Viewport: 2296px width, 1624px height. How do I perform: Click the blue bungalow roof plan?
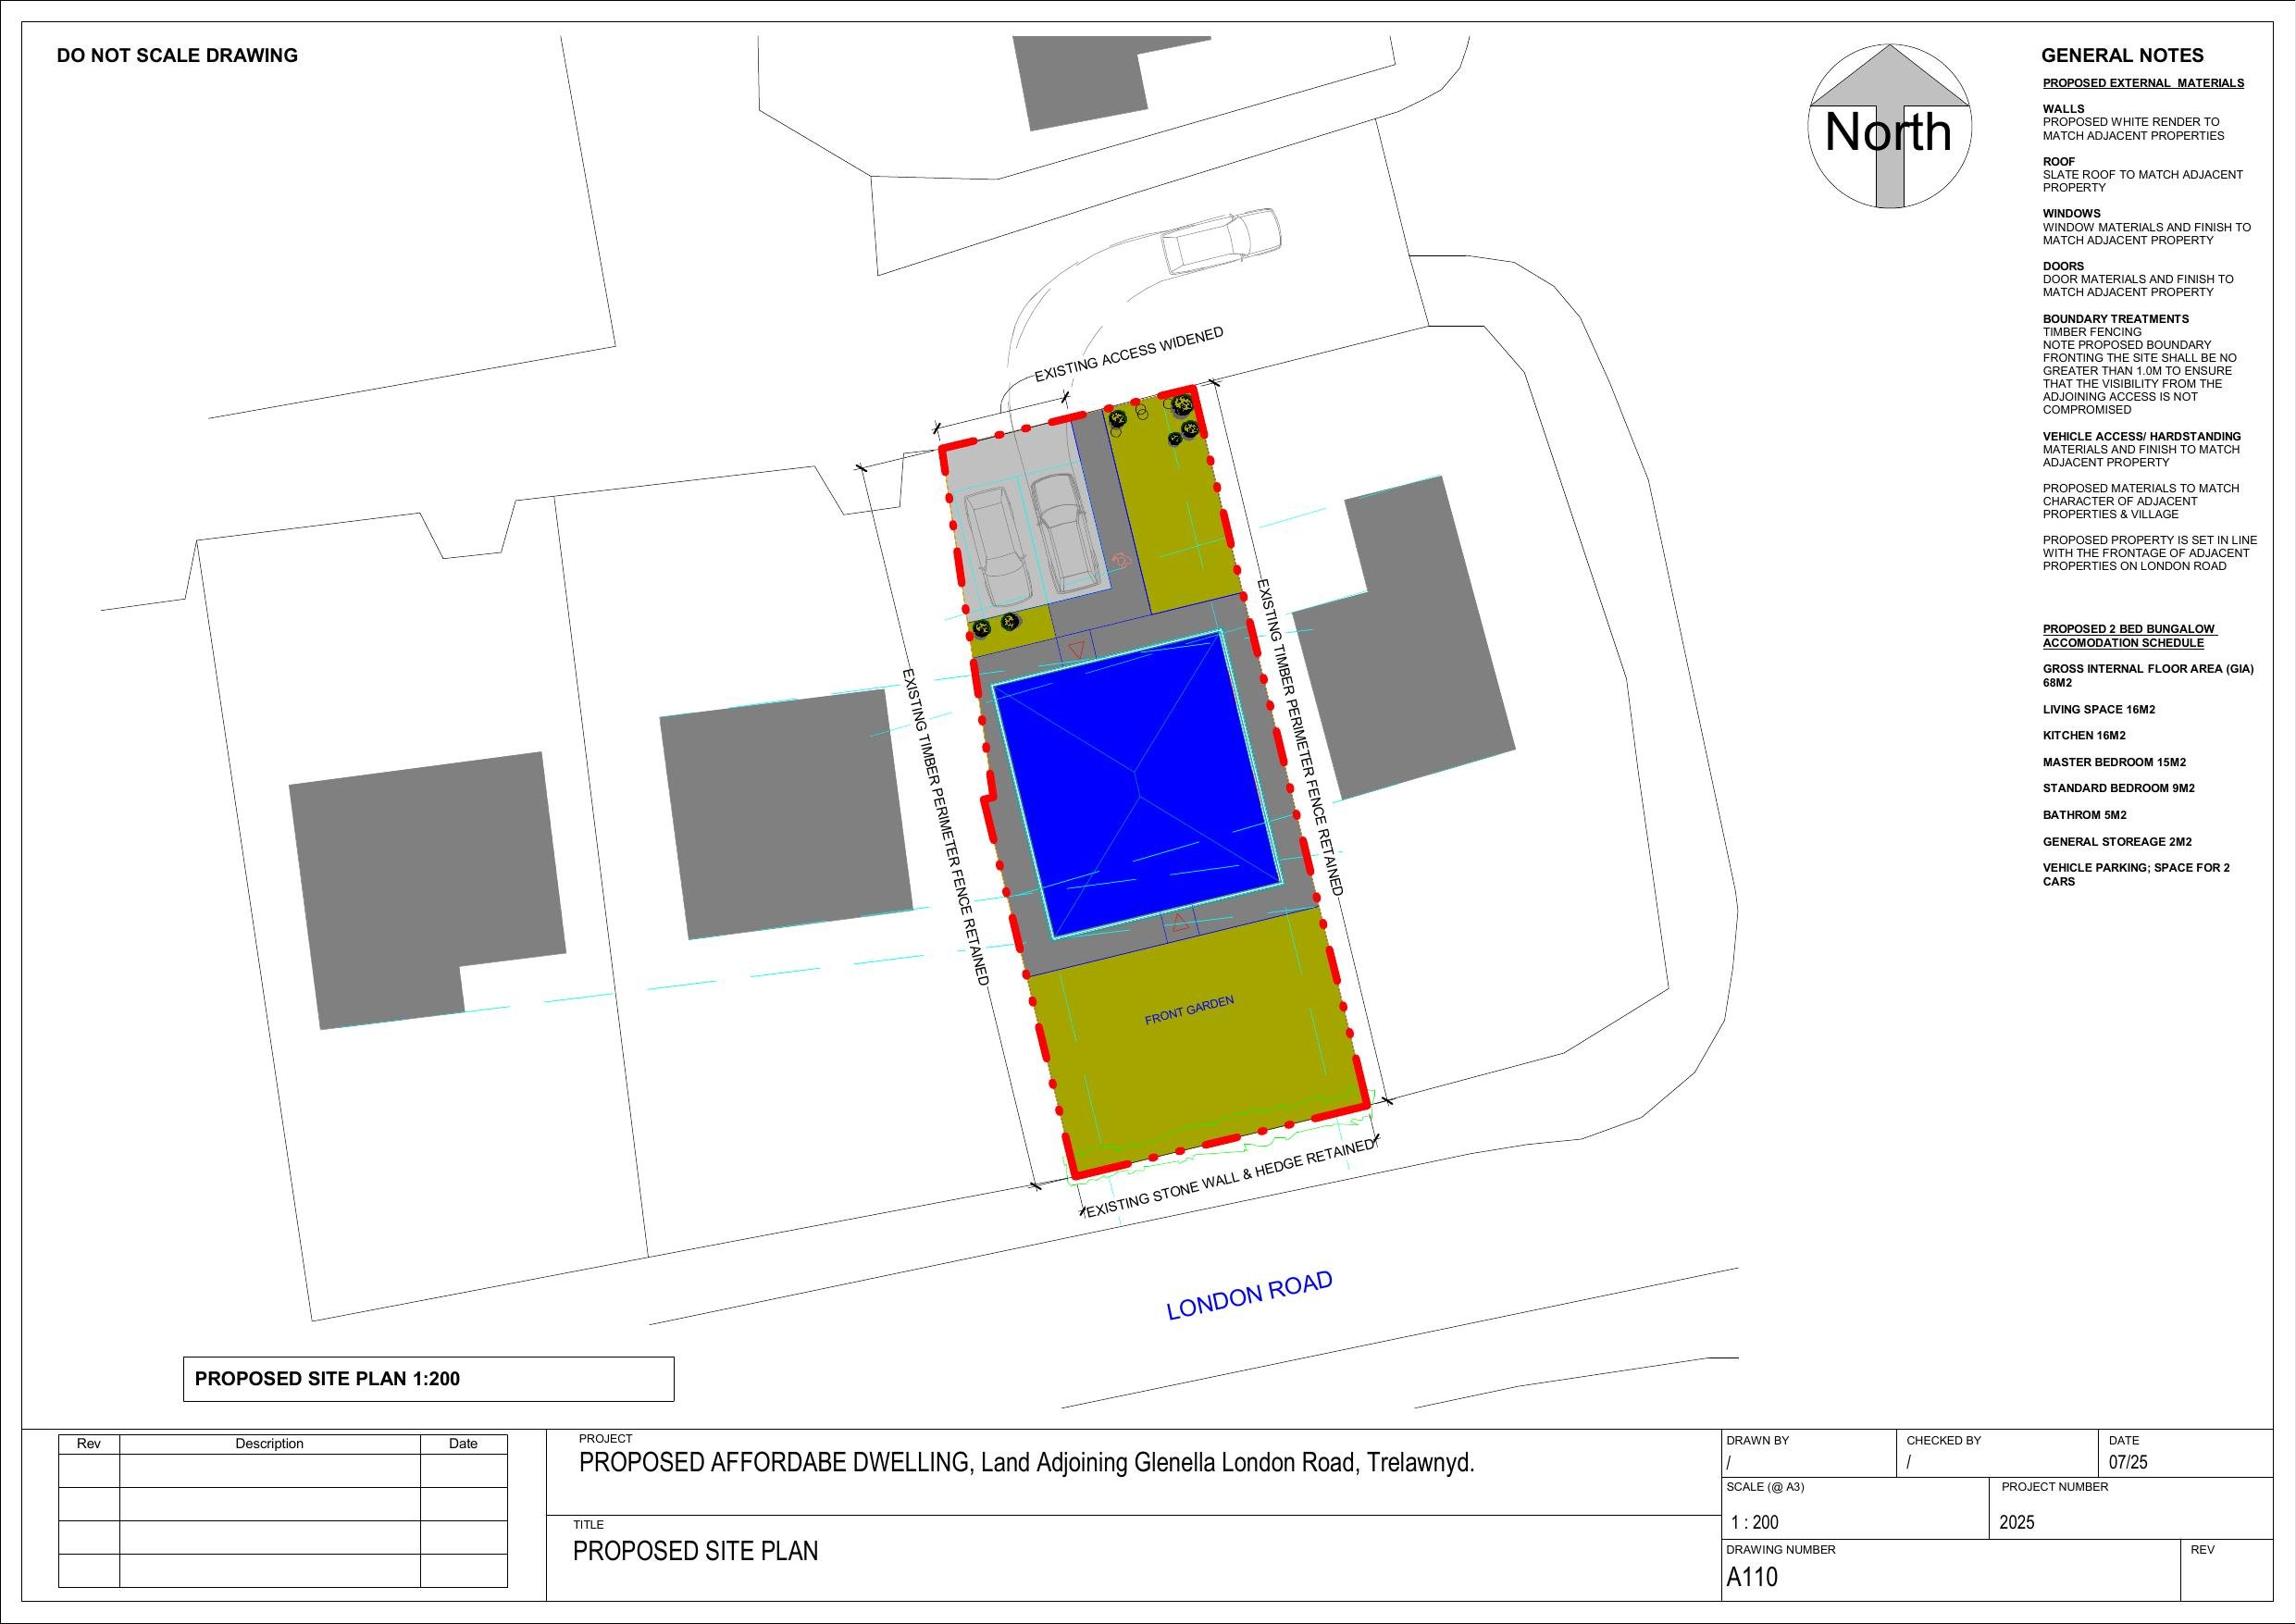[x=1137, y=784]
